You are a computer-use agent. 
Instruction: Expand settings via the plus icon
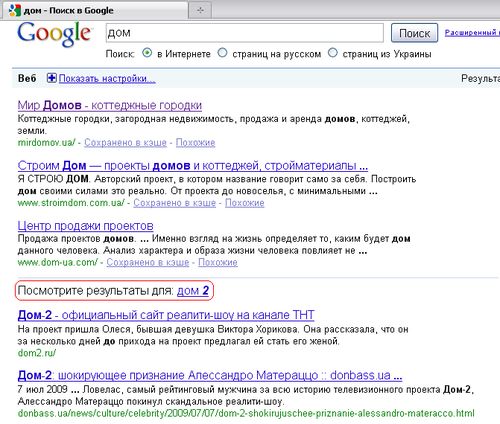[52, 78]
